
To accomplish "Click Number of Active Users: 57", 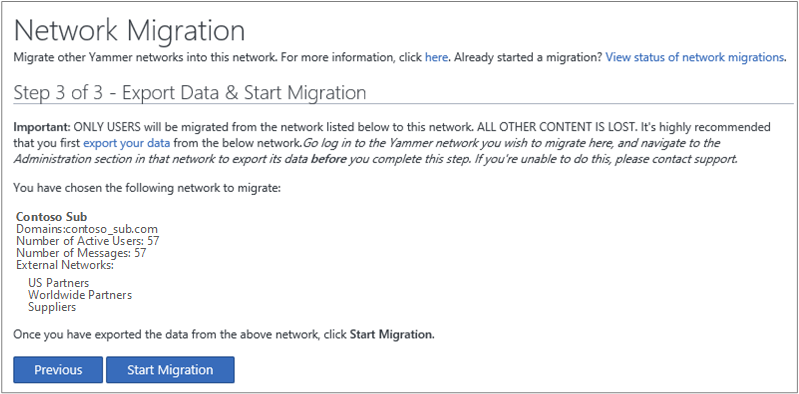I will coord(88,241).
